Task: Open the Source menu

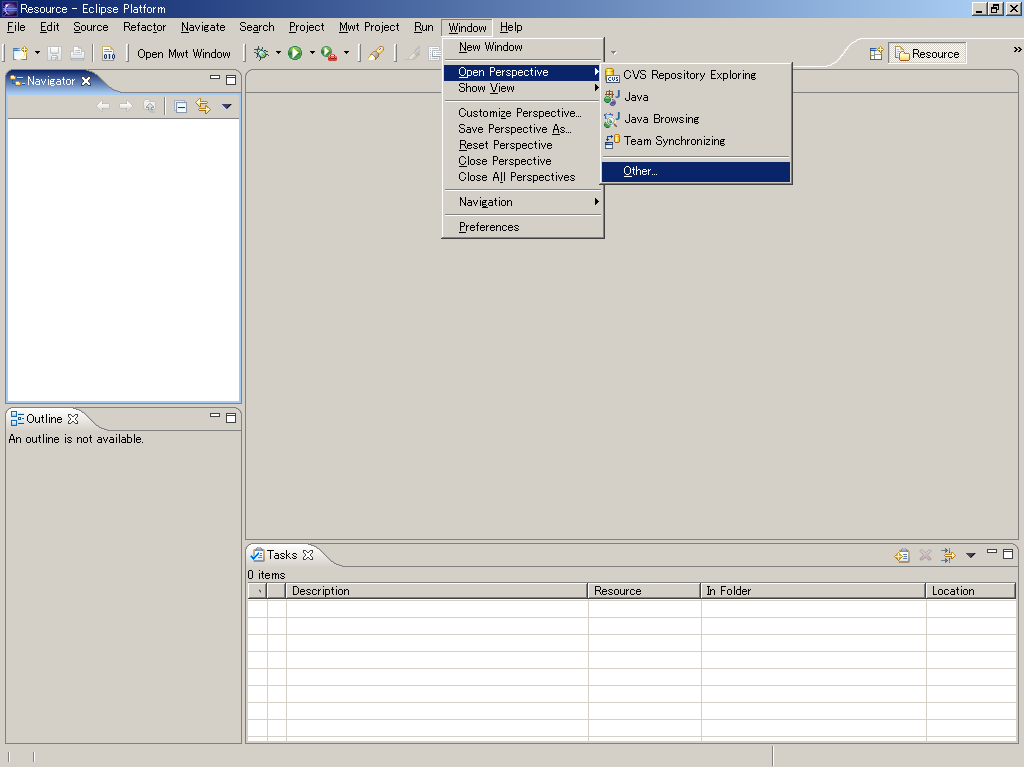Action: click(91, 27)
